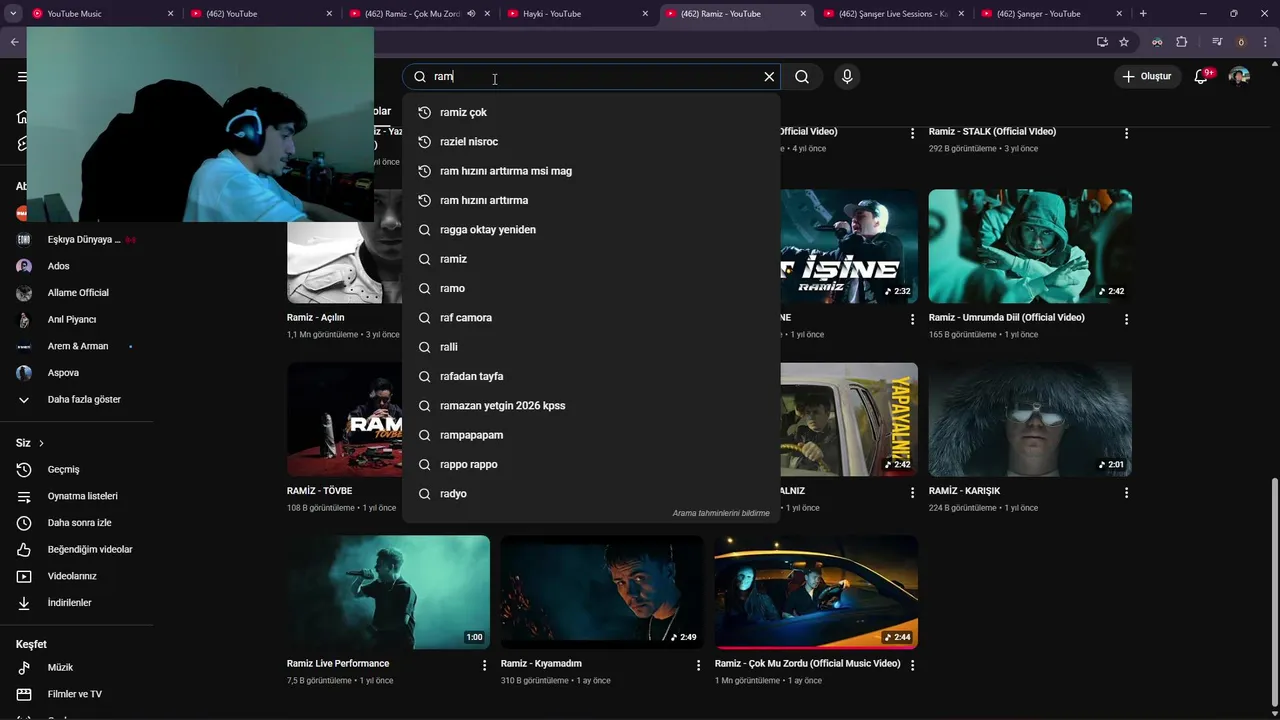The height and width of the screenshot is (720, 1280).
Task: Bookmark this page with star icon
Action: tap(1124, 42)
